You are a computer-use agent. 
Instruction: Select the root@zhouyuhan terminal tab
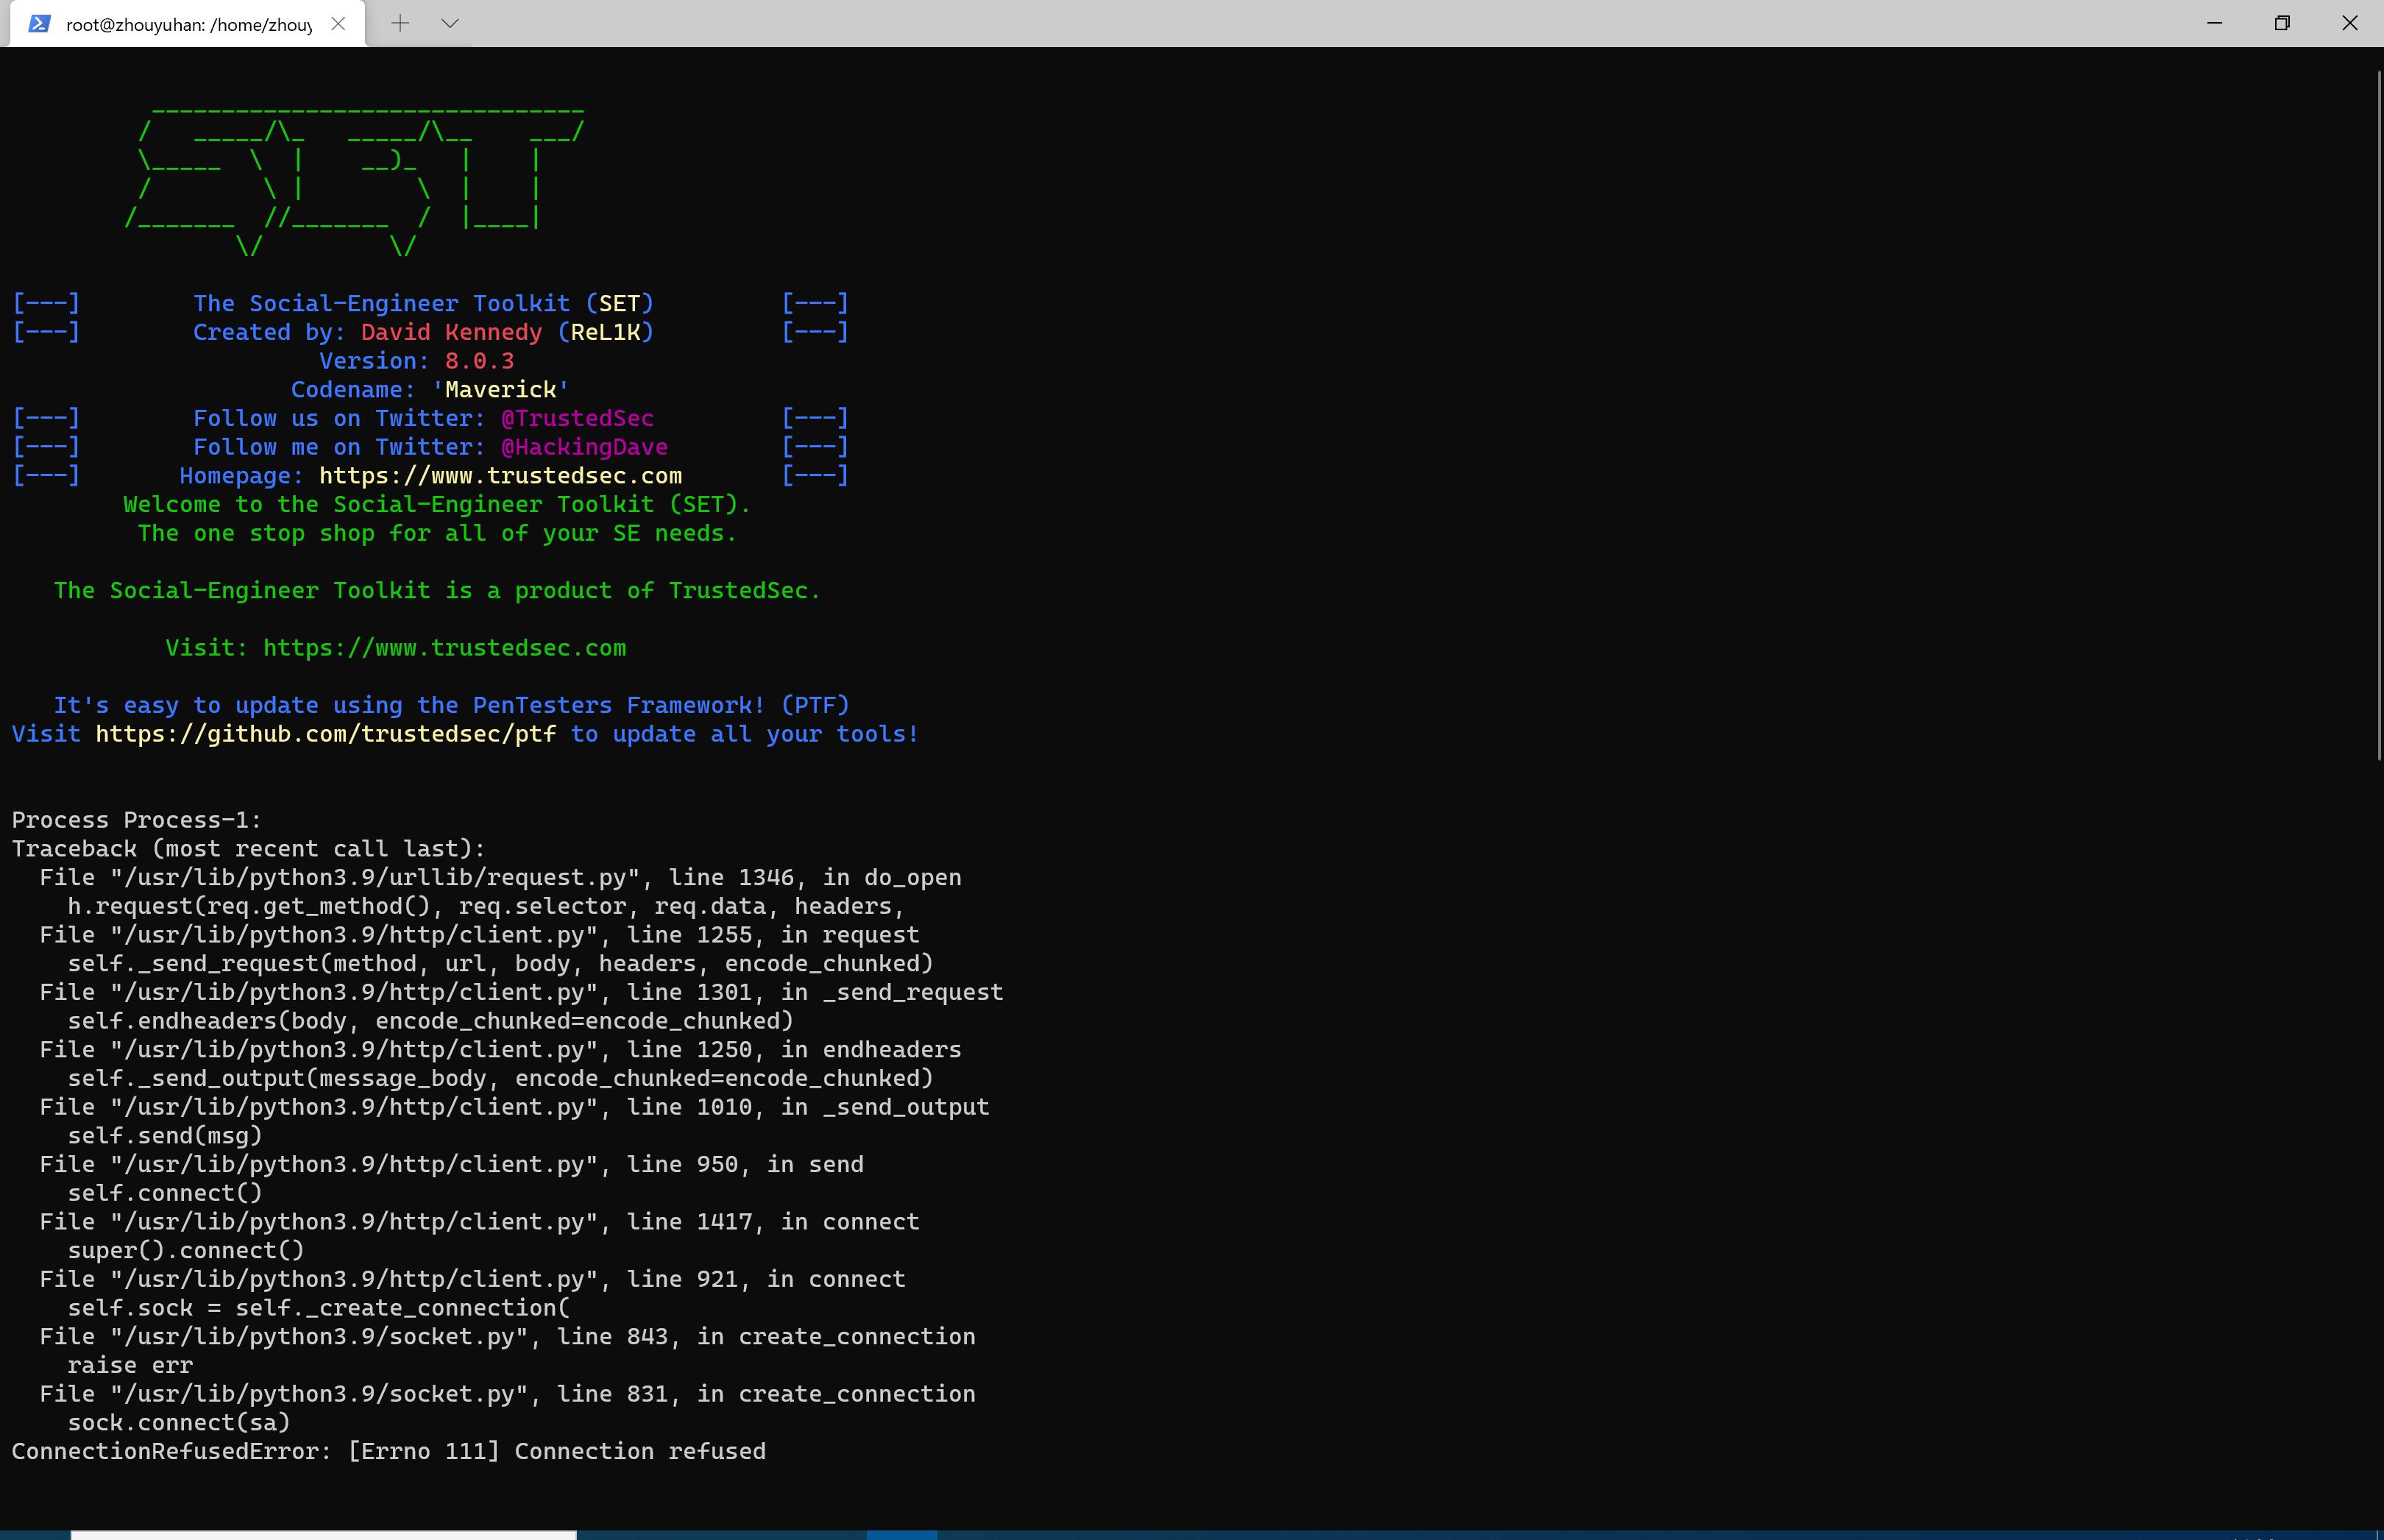pyautogui.click(x=187, y=24)
